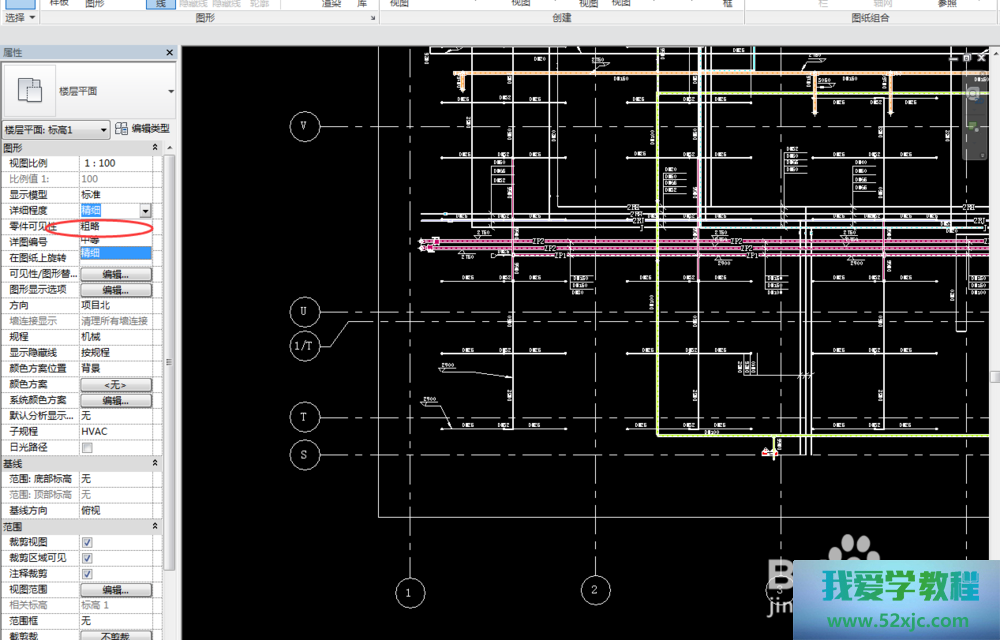Enable the 日光路径 (Sun Path) checkbox
The height and width of the screenshot is (640, 1000).
87,447
